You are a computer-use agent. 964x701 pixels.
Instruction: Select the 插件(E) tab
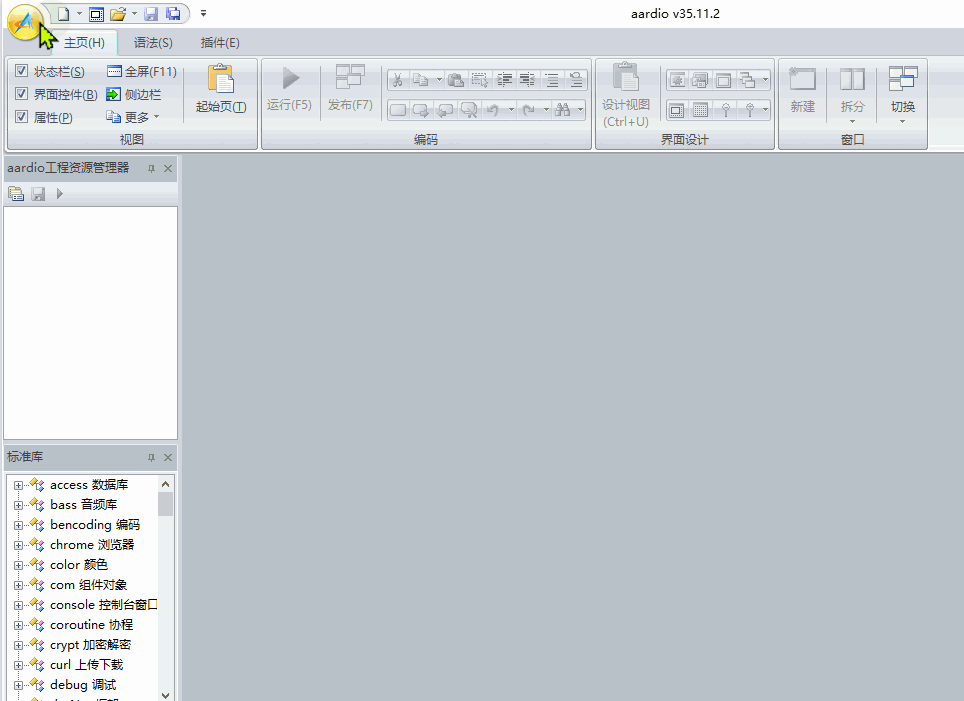(x=222, y=43)
